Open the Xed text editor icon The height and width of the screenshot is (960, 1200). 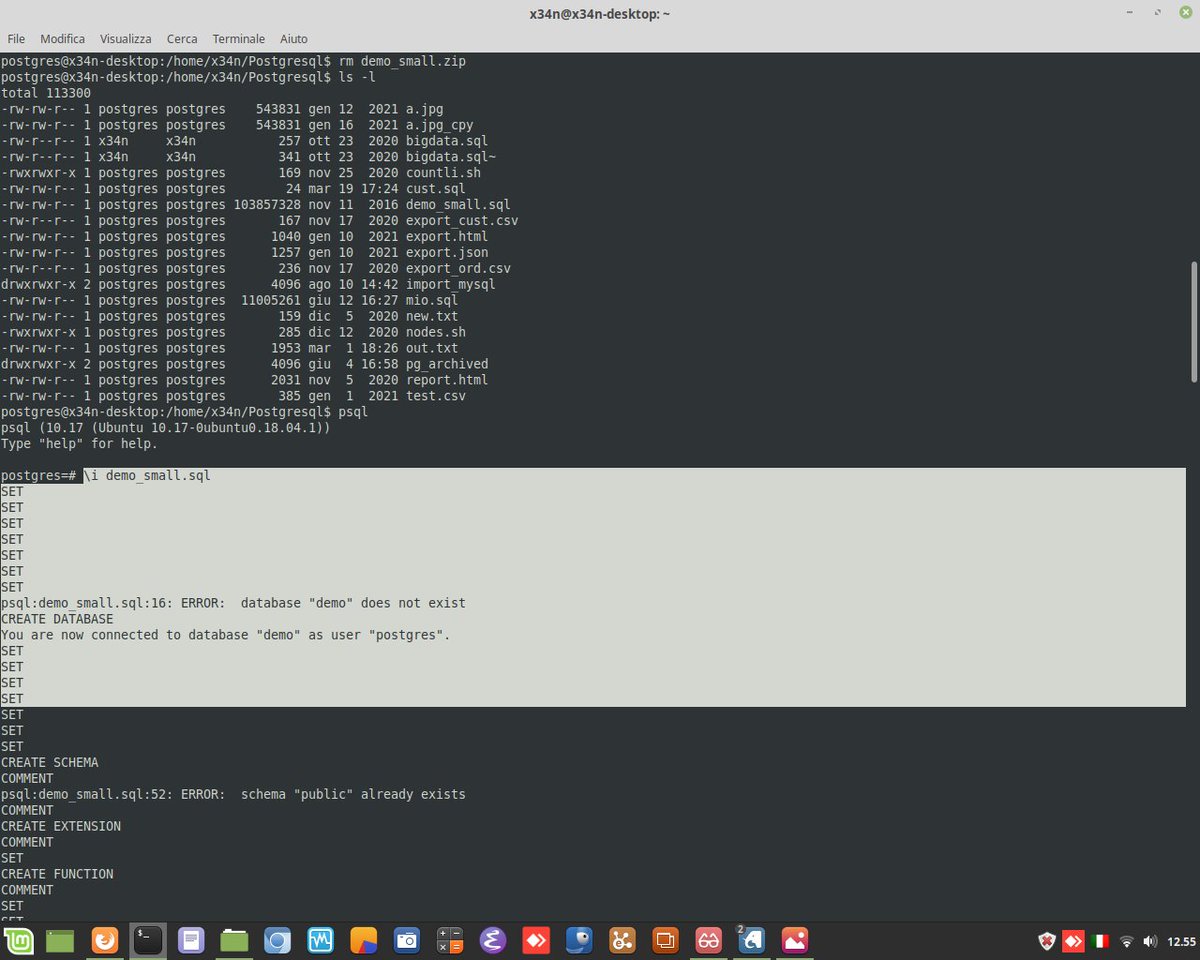click(x=191, y=940)
